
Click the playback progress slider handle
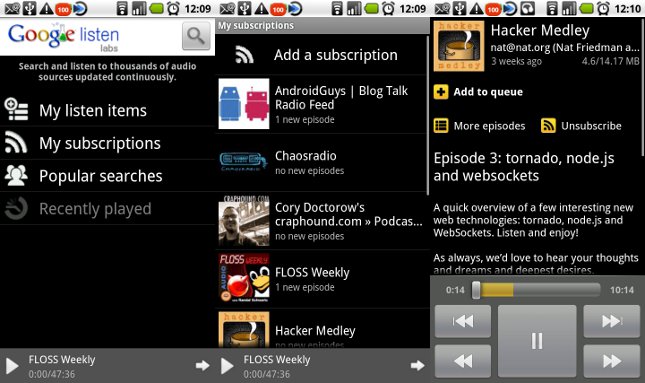click(x=476, y=290)
